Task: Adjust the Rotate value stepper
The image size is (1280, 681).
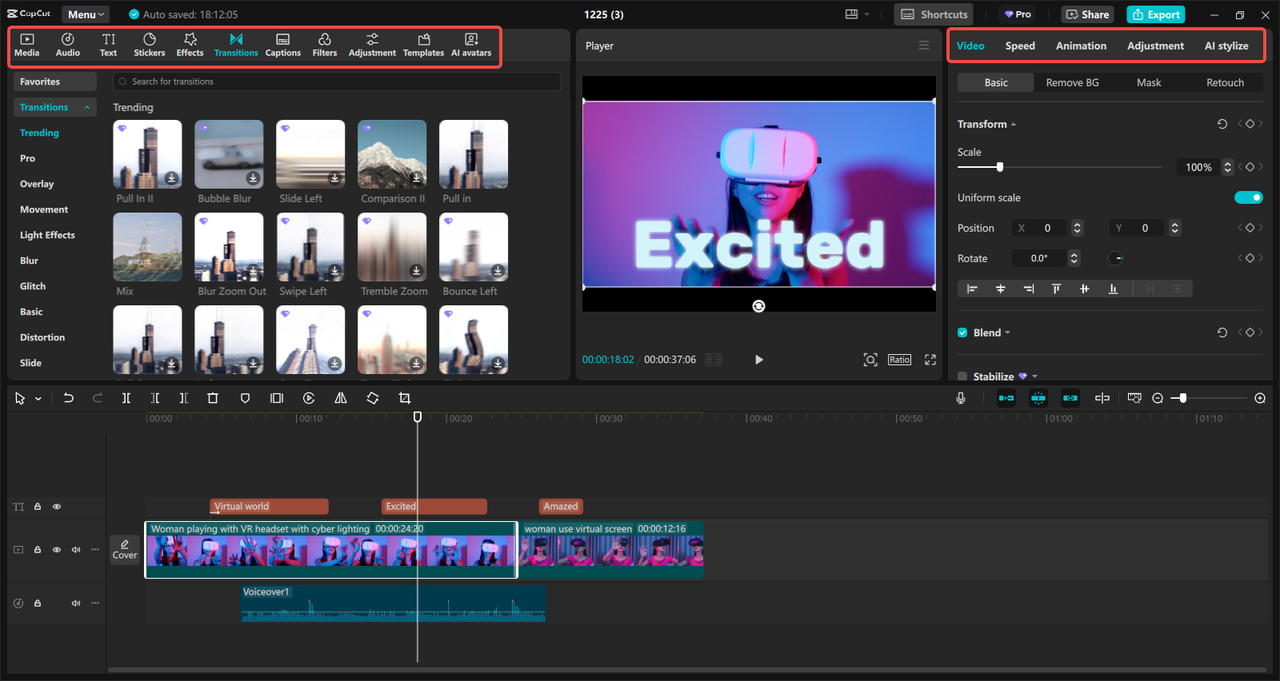Action: 1074,258
